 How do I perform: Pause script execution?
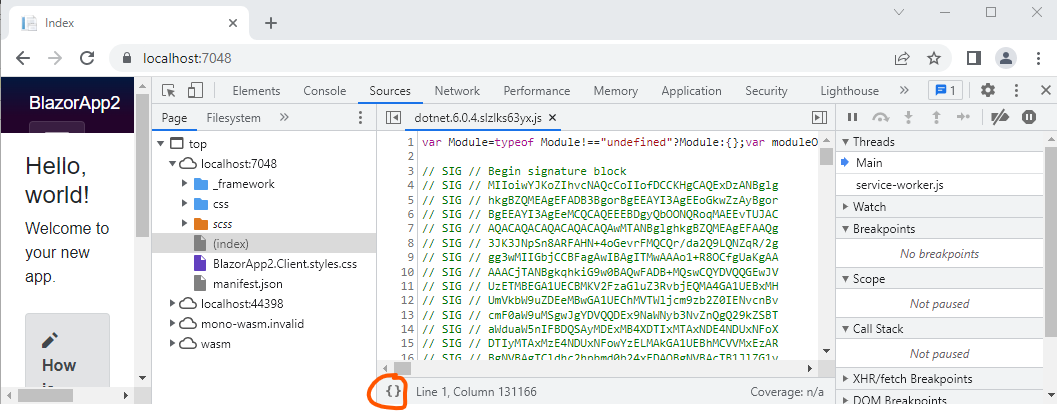pyautogui.click(x=852, y=117)
